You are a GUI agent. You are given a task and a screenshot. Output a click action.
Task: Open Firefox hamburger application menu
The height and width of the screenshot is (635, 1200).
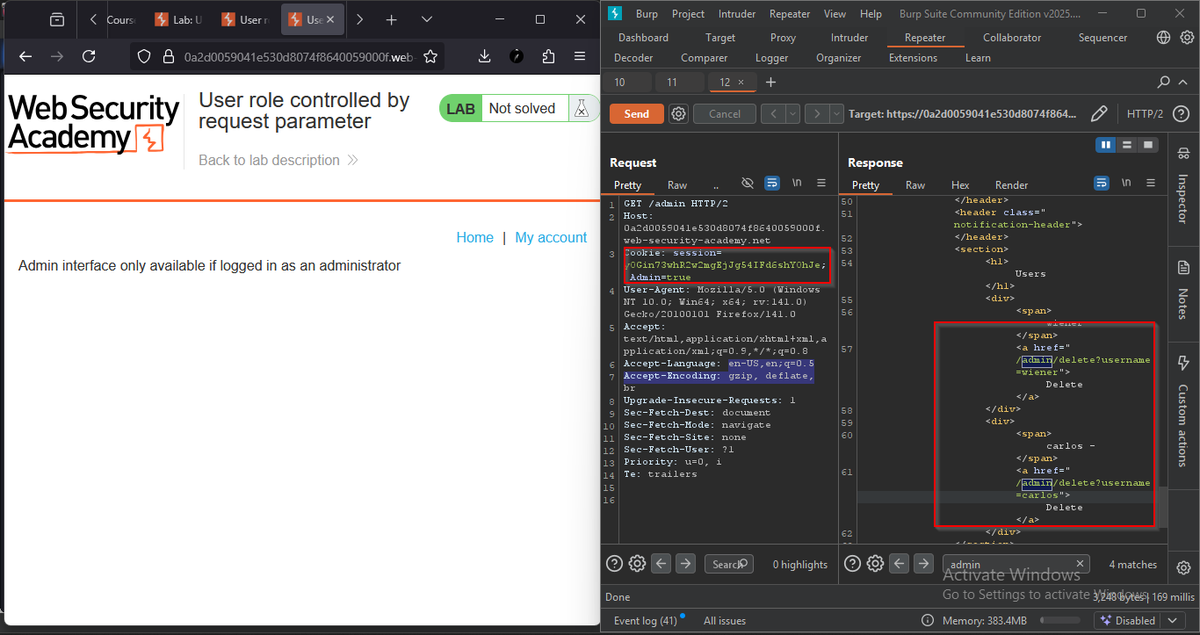pyautogui.click(x=580, y=57)
